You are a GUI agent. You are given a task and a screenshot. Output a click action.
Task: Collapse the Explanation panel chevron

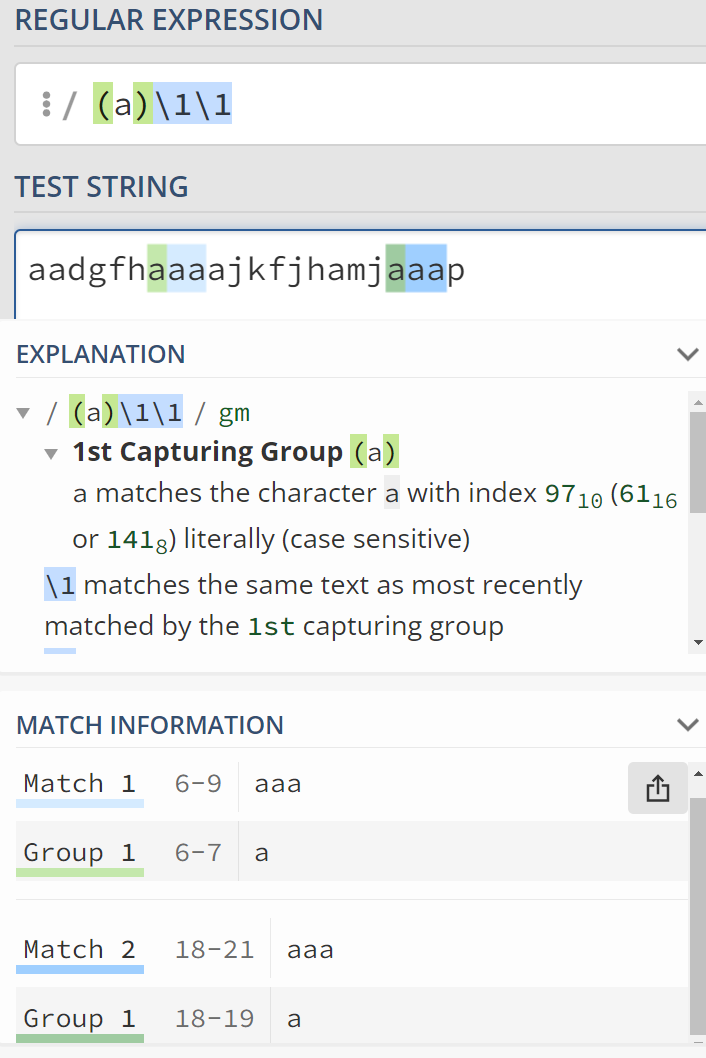click(687, 354)
